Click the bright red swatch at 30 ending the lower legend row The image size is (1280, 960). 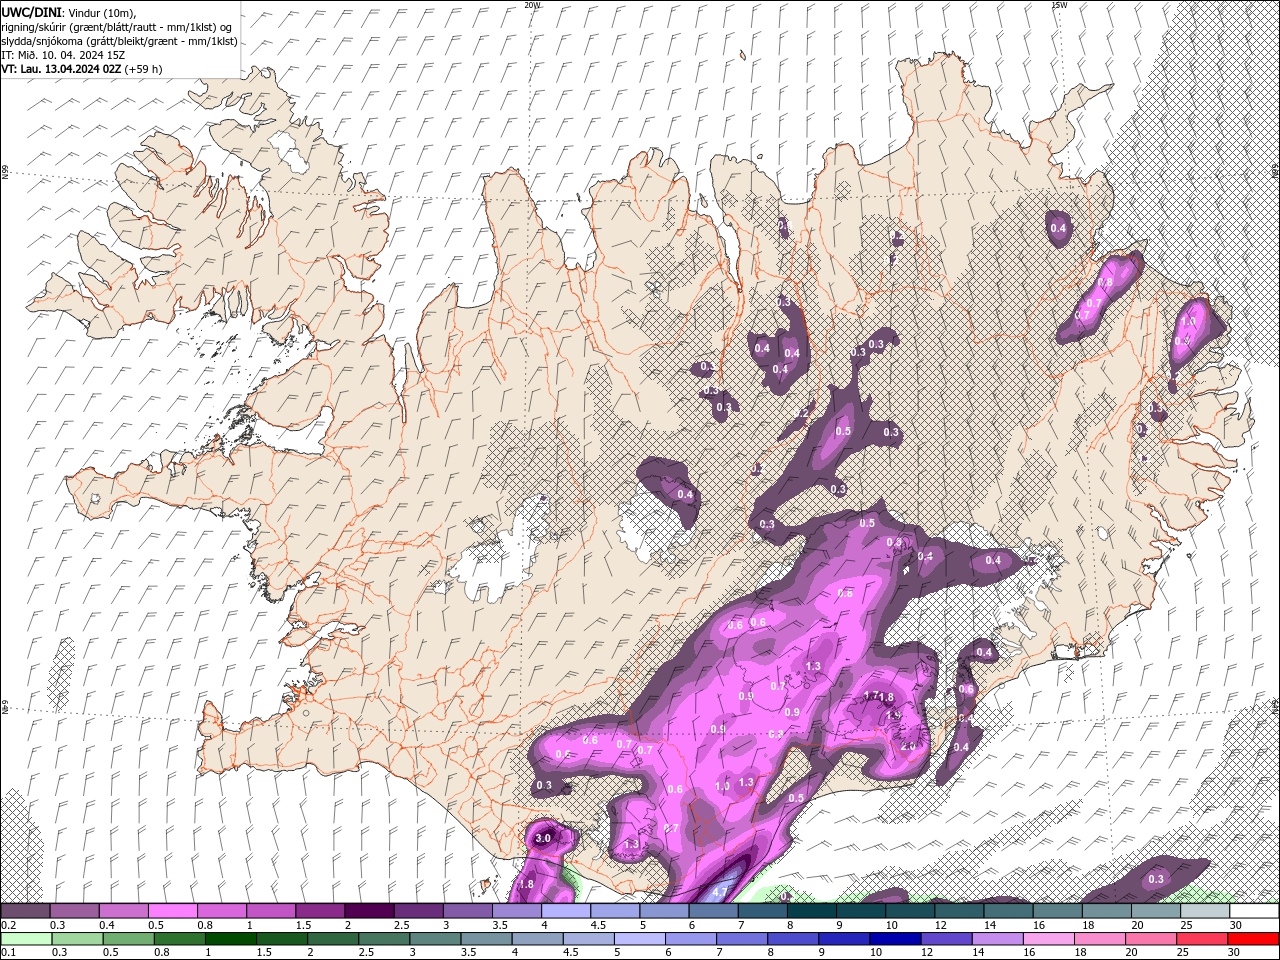(1254, 938)
